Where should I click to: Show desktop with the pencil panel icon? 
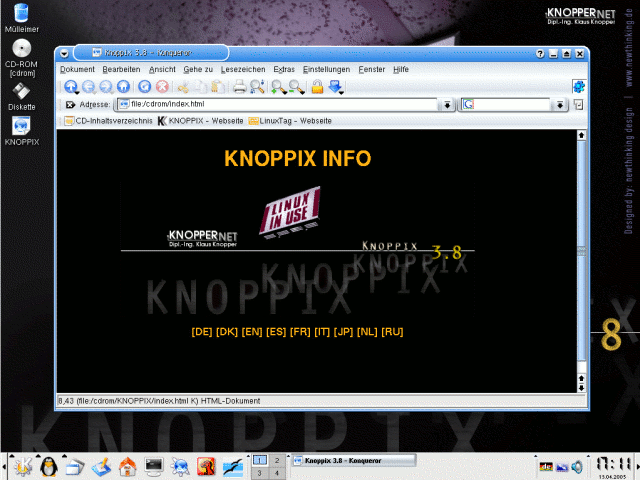(101, 467)
